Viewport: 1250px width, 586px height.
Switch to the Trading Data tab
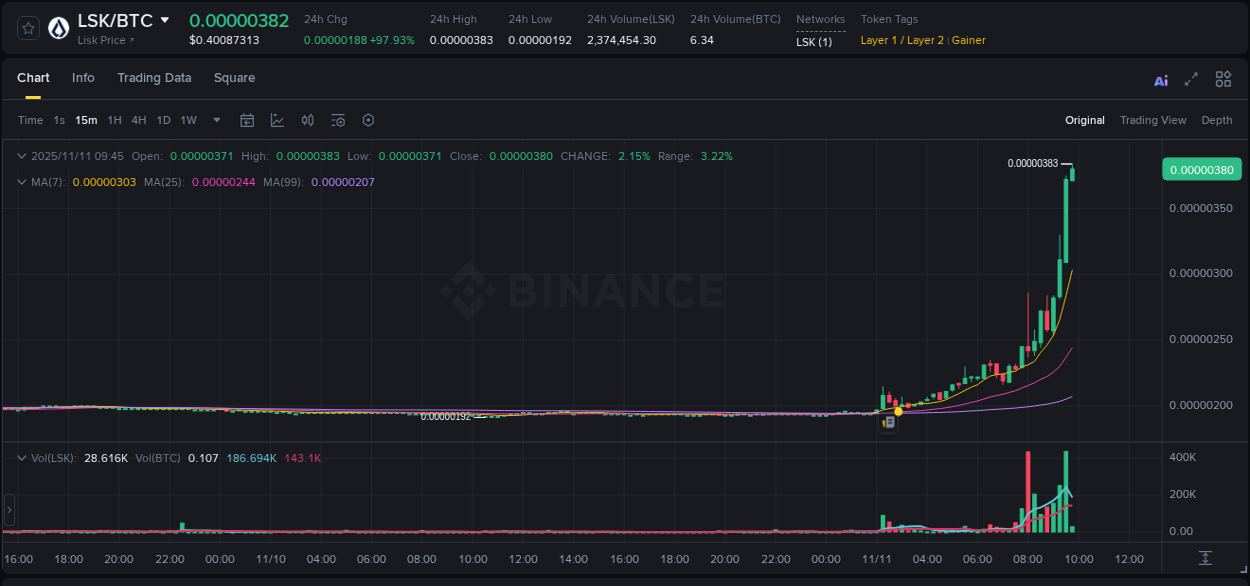154,77
